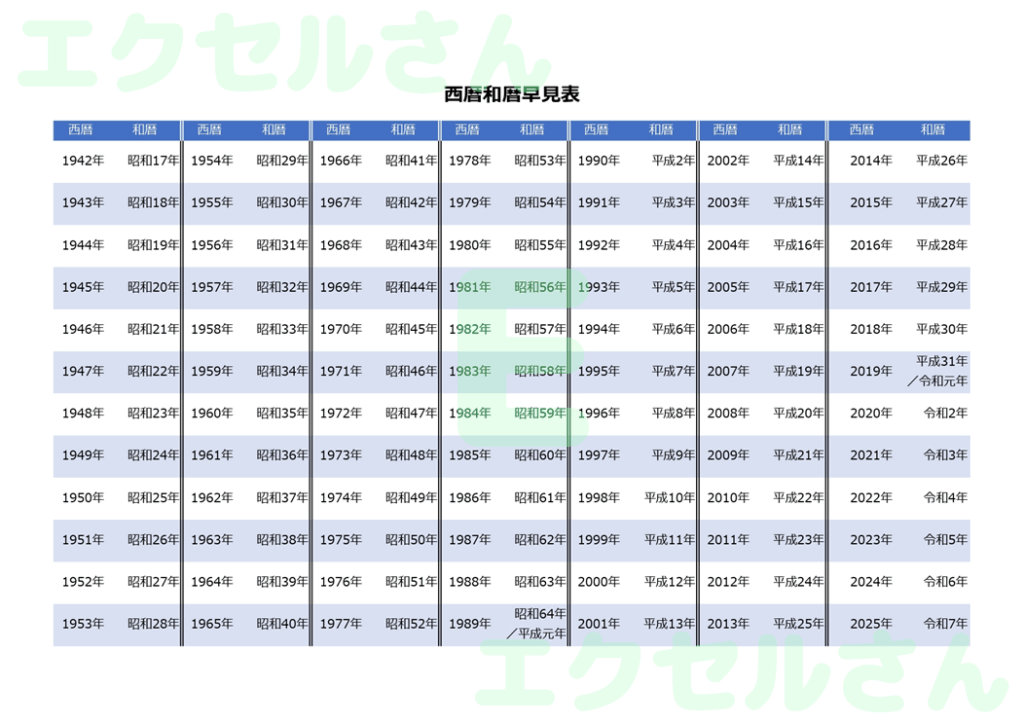The image size is (1024, 724).
Task: Click the cell 1964年
Action: [x=212, y=582]
